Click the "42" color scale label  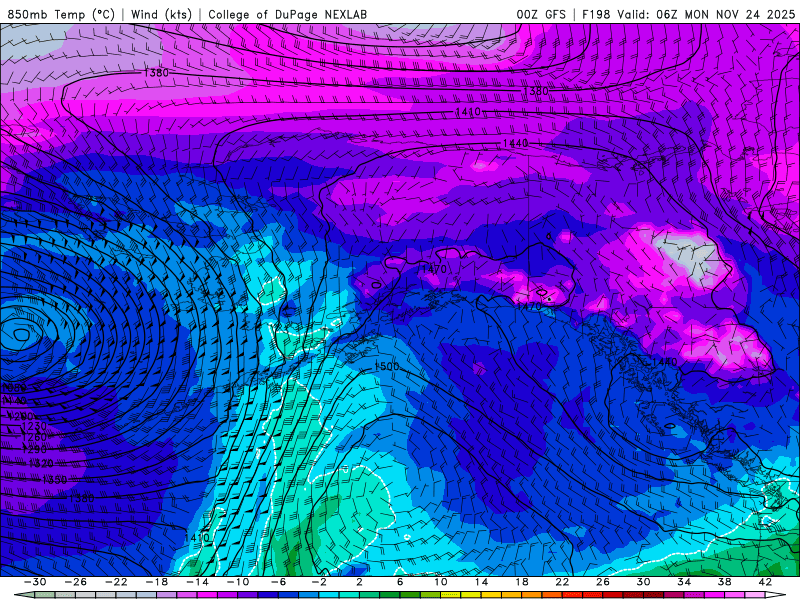pyautogui.click(x=764, y=582)
